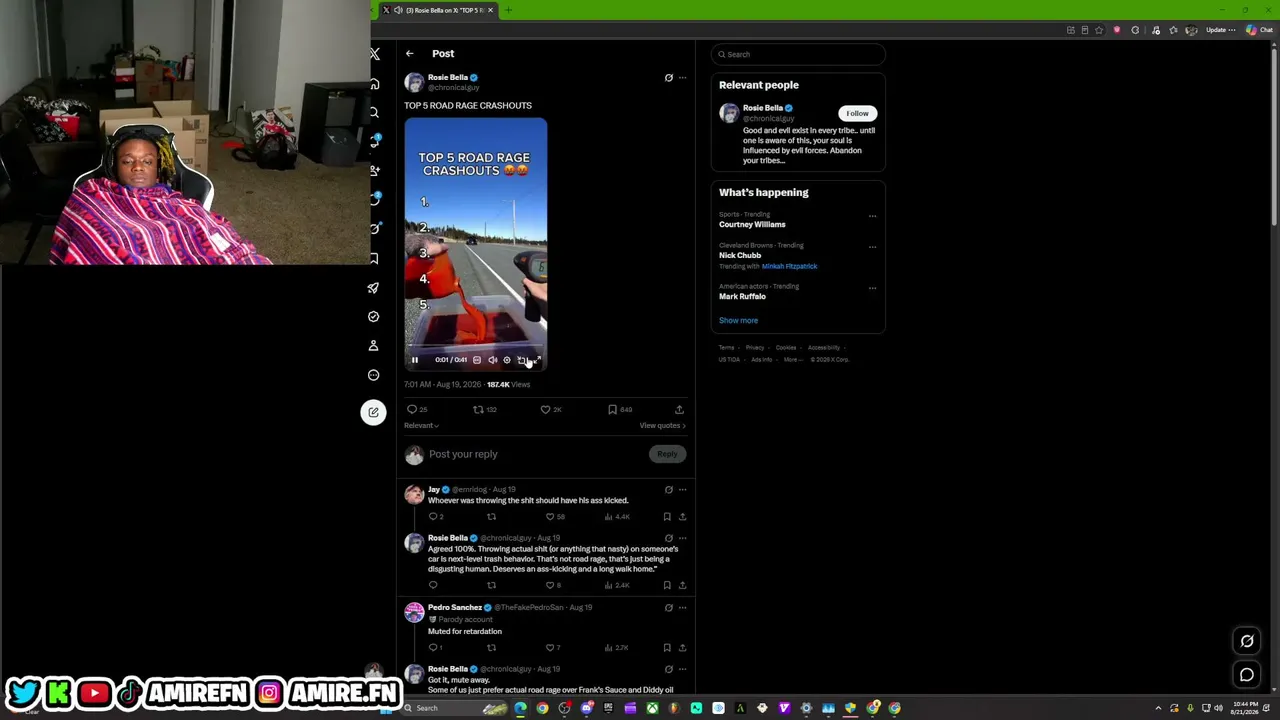Mute the video sound
Image resolution: width=1280 pixels, height=720 pixels.
click(x=492, y=360)
